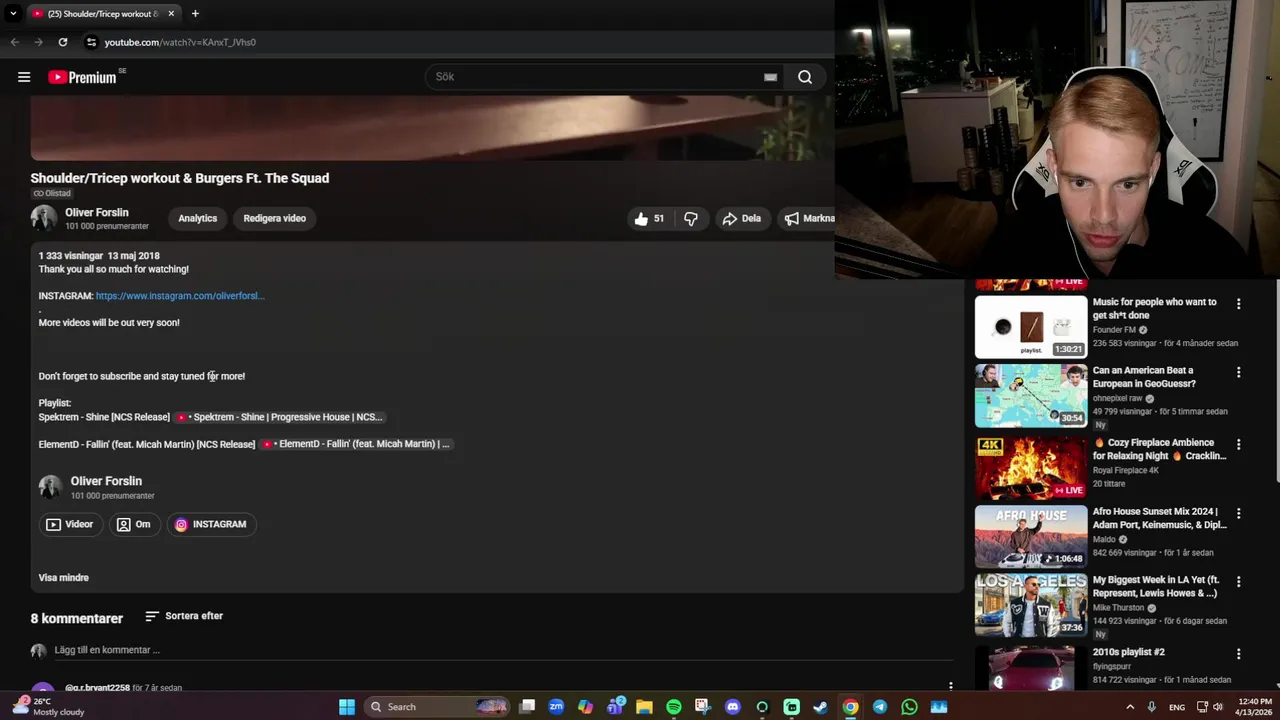Open the Sortera efter sort menu
Image resolution: width=1280 pixels, height=720 pixels.
[x=184, y=616]
